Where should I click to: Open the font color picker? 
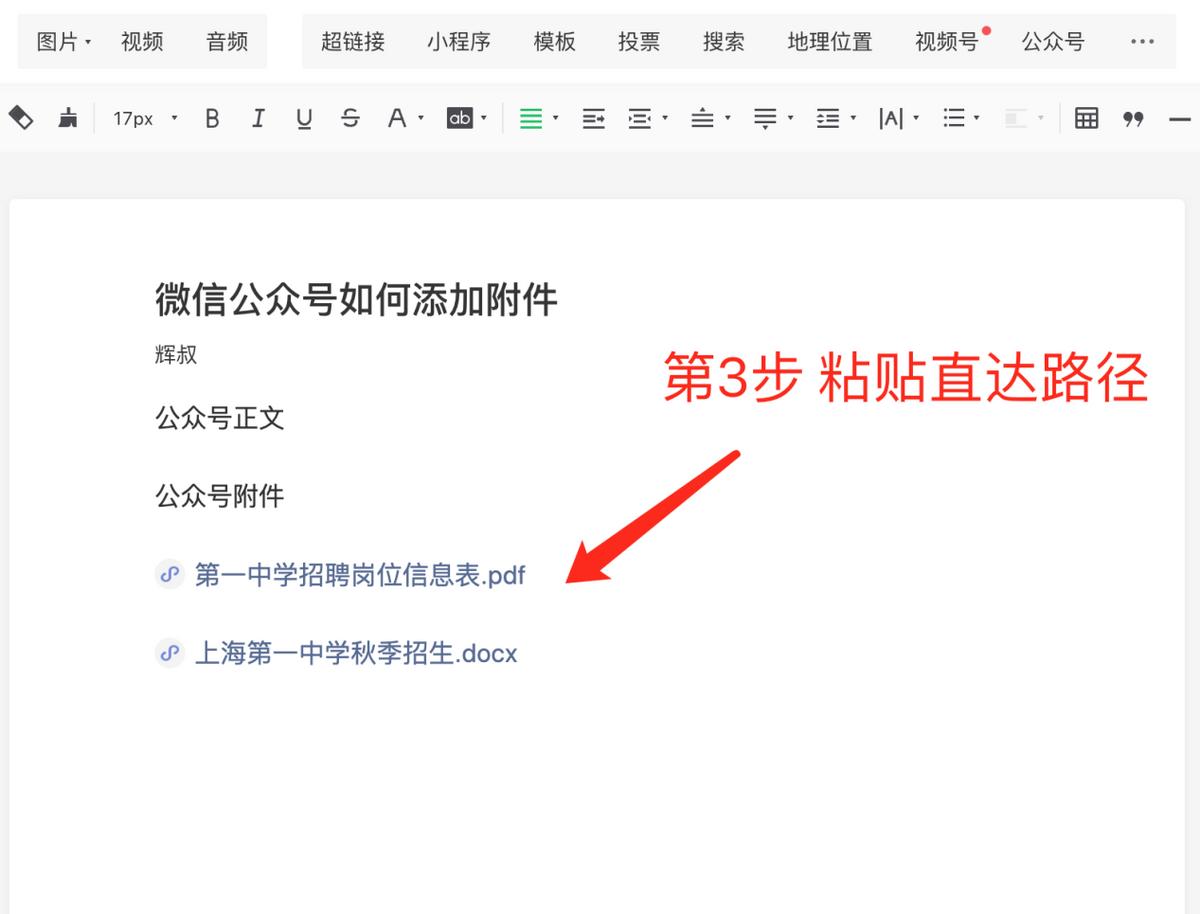click(x=398, y=117)
